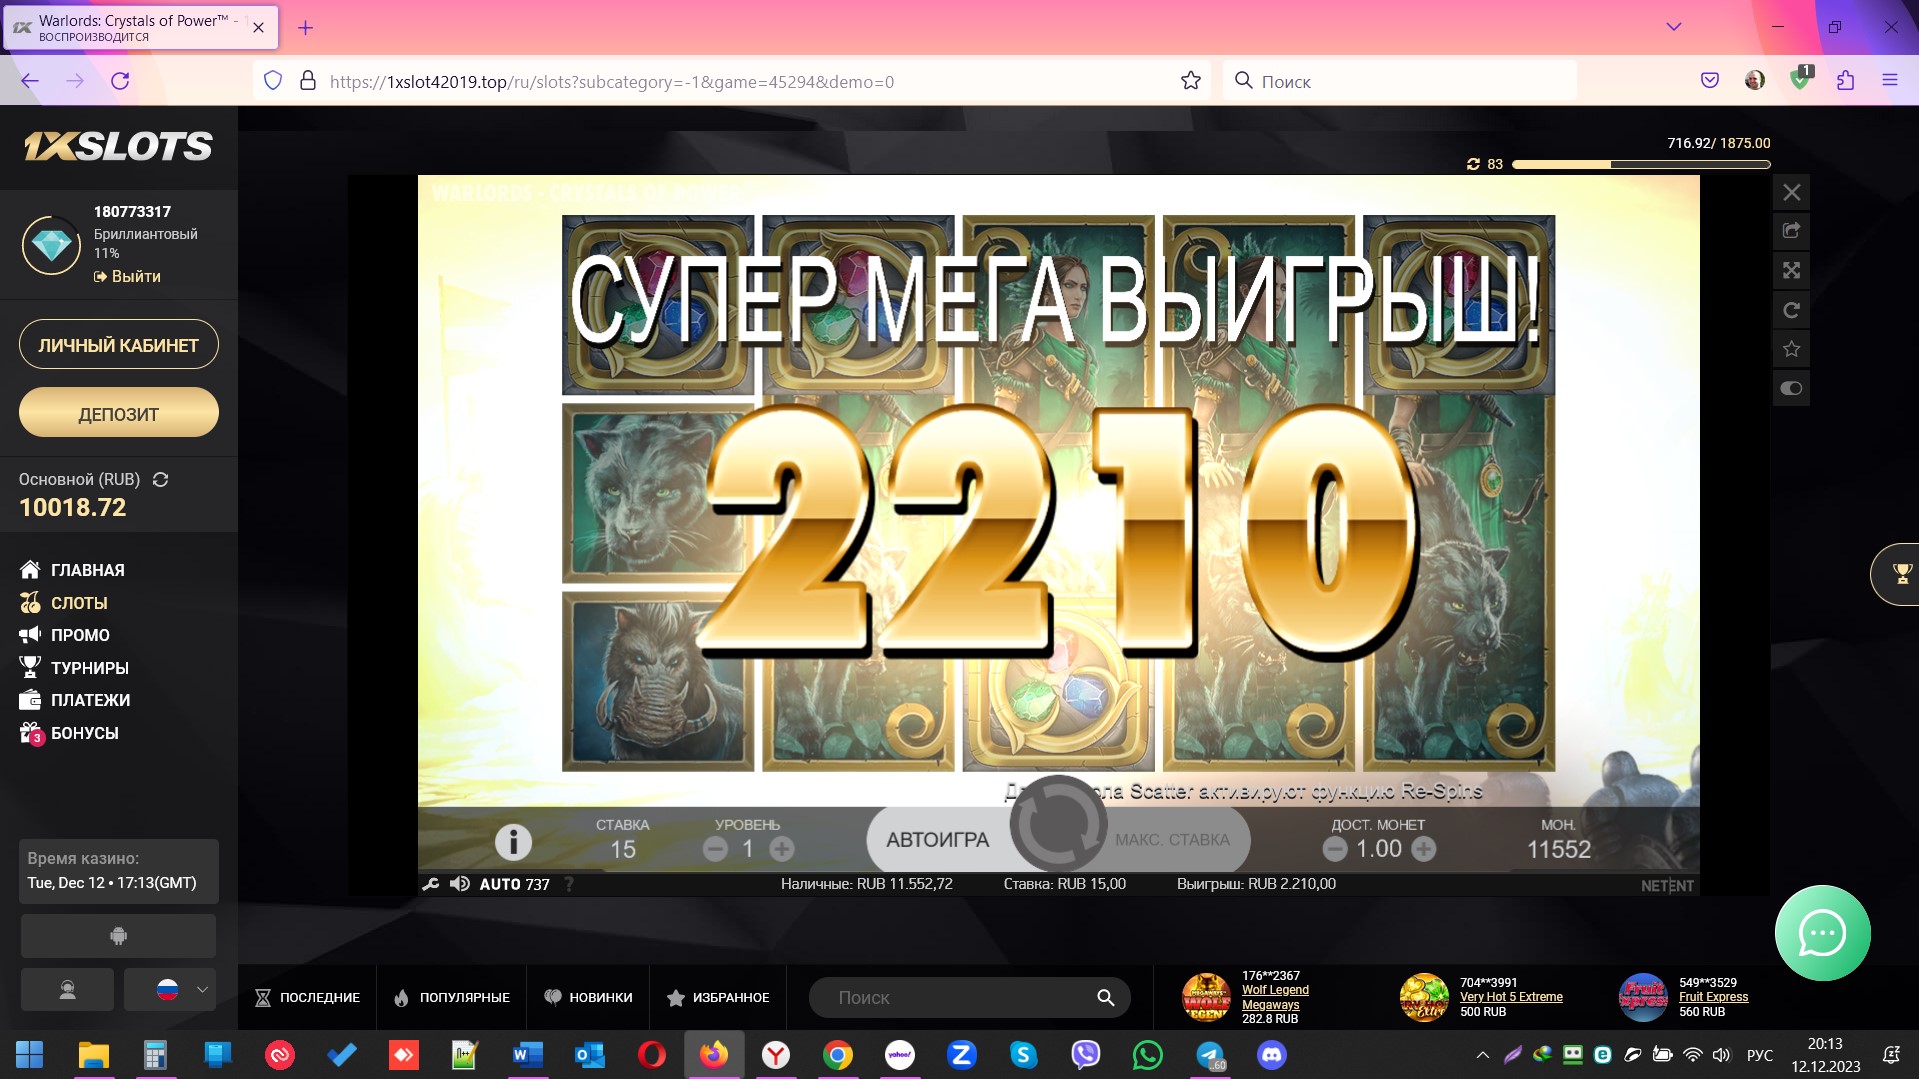Open the Firefox application menu

[x=1890, y=81]
